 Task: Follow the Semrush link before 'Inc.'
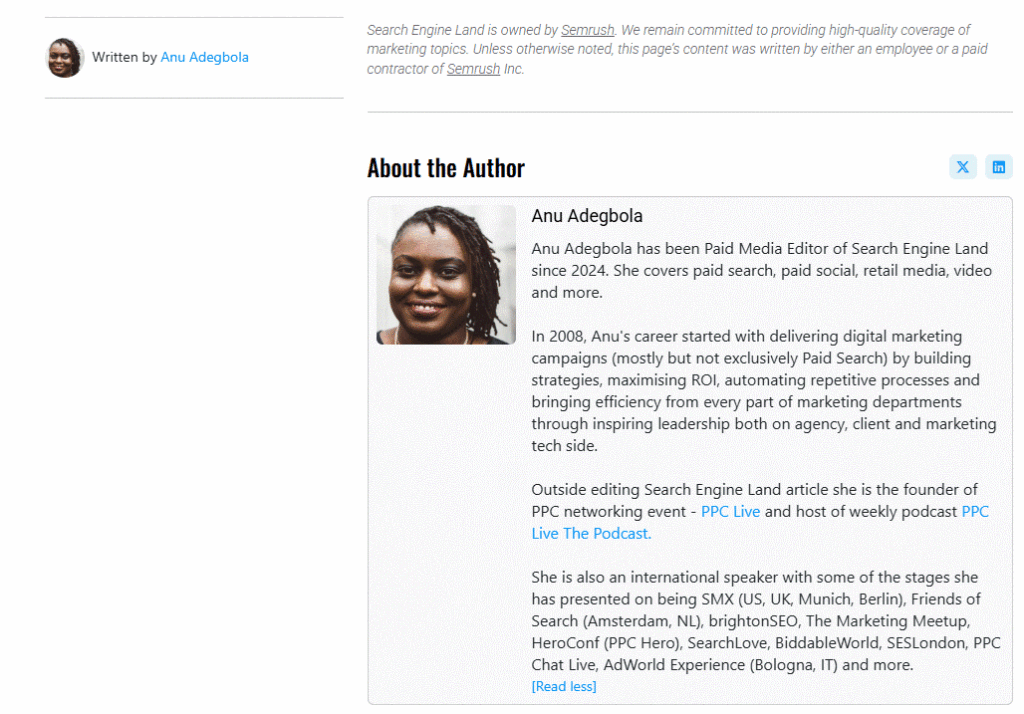[x=473, y=69]
